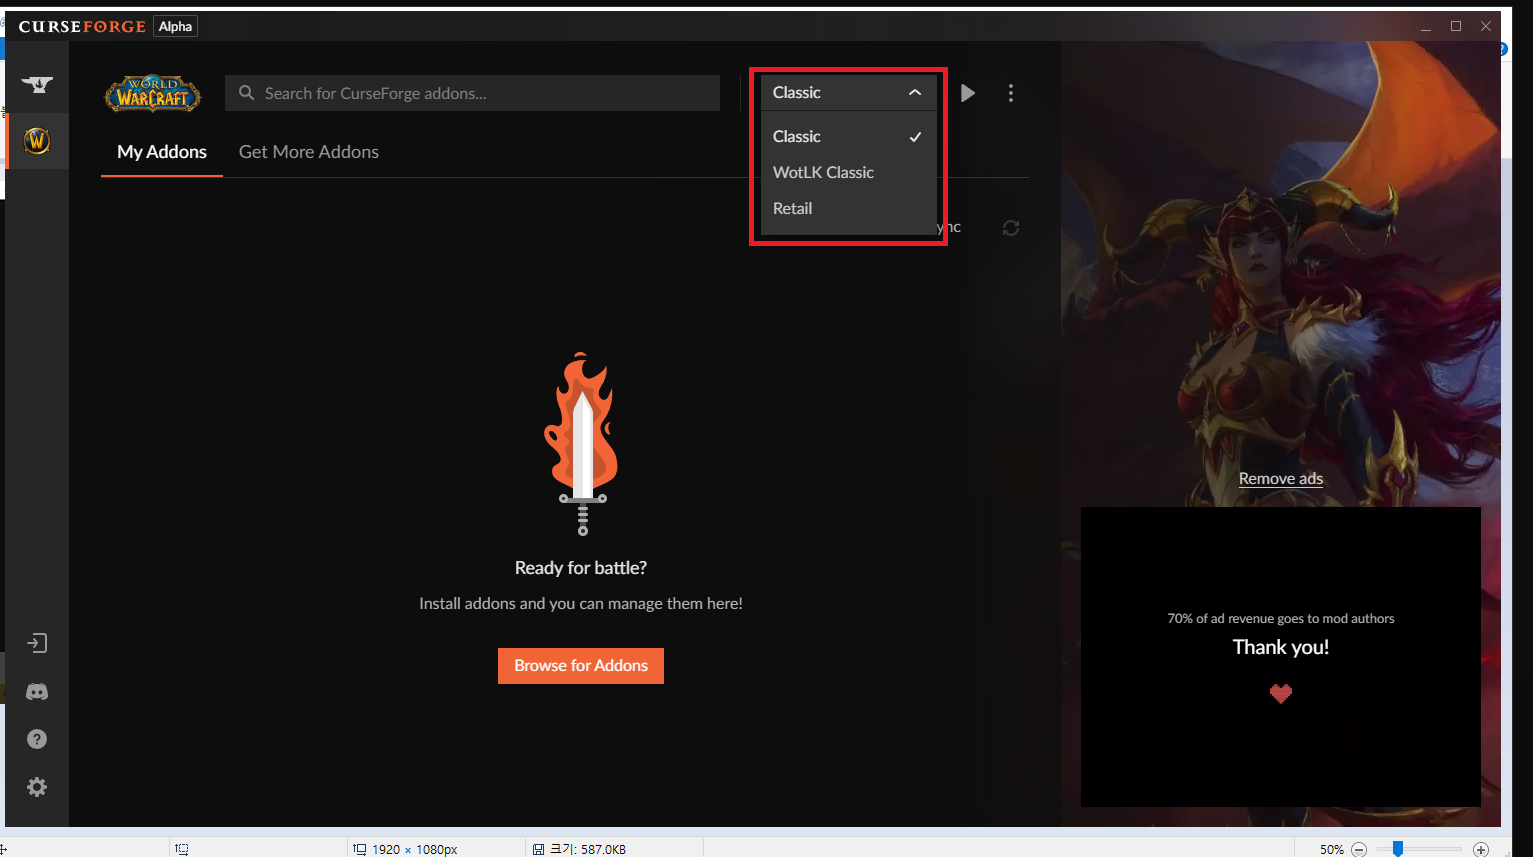Click the selection-size icon in the status bar
Screen dimensions: 1533x857
click(x=182, y=849)
